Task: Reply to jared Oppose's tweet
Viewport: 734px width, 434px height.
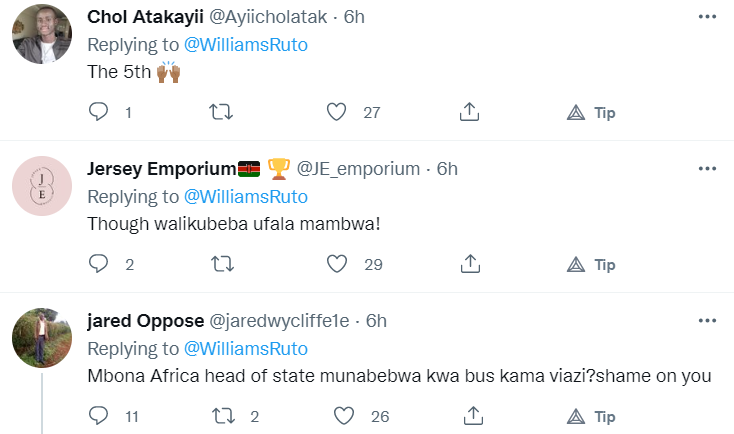Action: pos(98,415)
